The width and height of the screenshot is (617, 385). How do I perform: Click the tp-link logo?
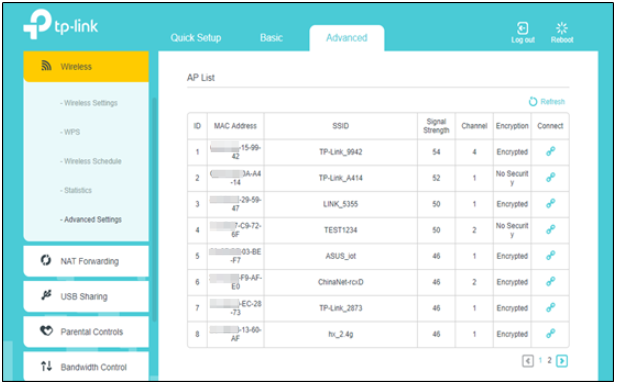pyautogui.click(x=61, y=24)
